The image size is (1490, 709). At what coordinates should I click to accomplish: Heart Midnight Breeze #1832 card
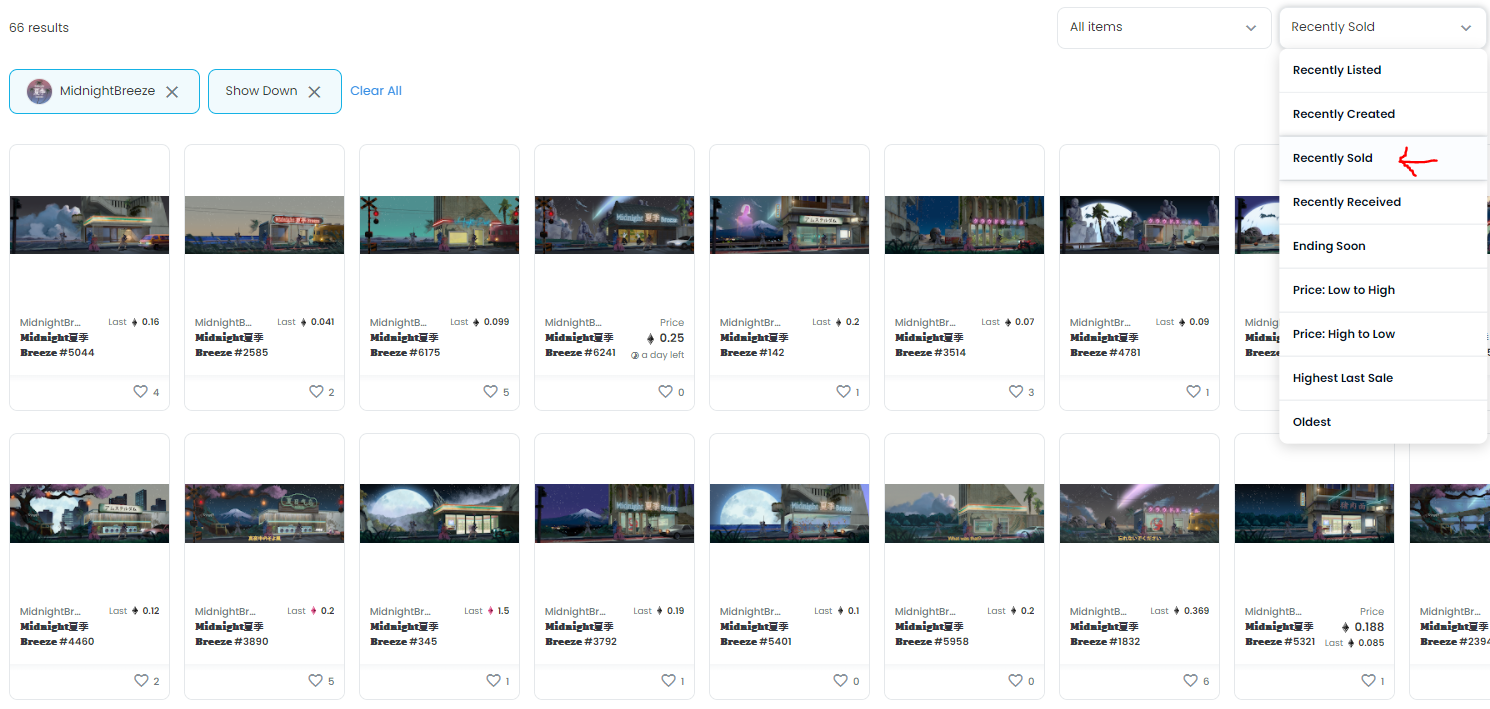(1190, 681)
